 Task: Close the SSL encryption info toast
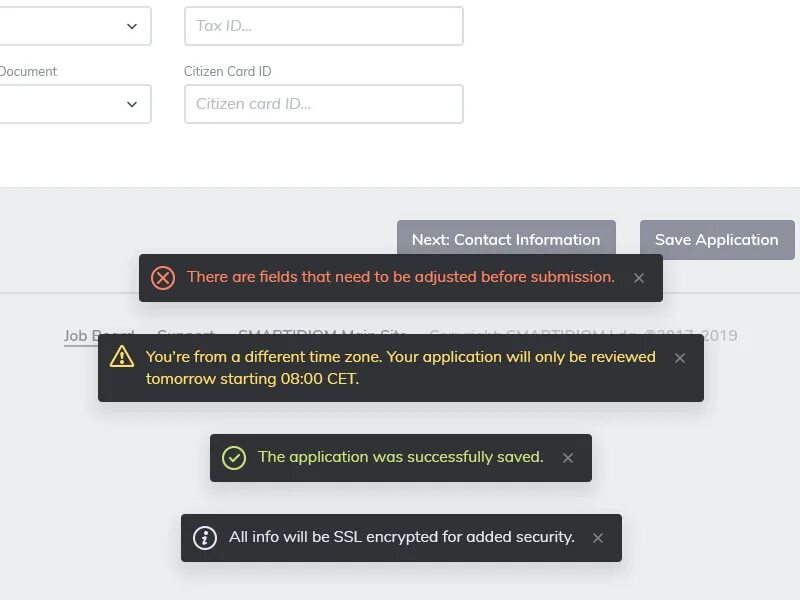598,538
